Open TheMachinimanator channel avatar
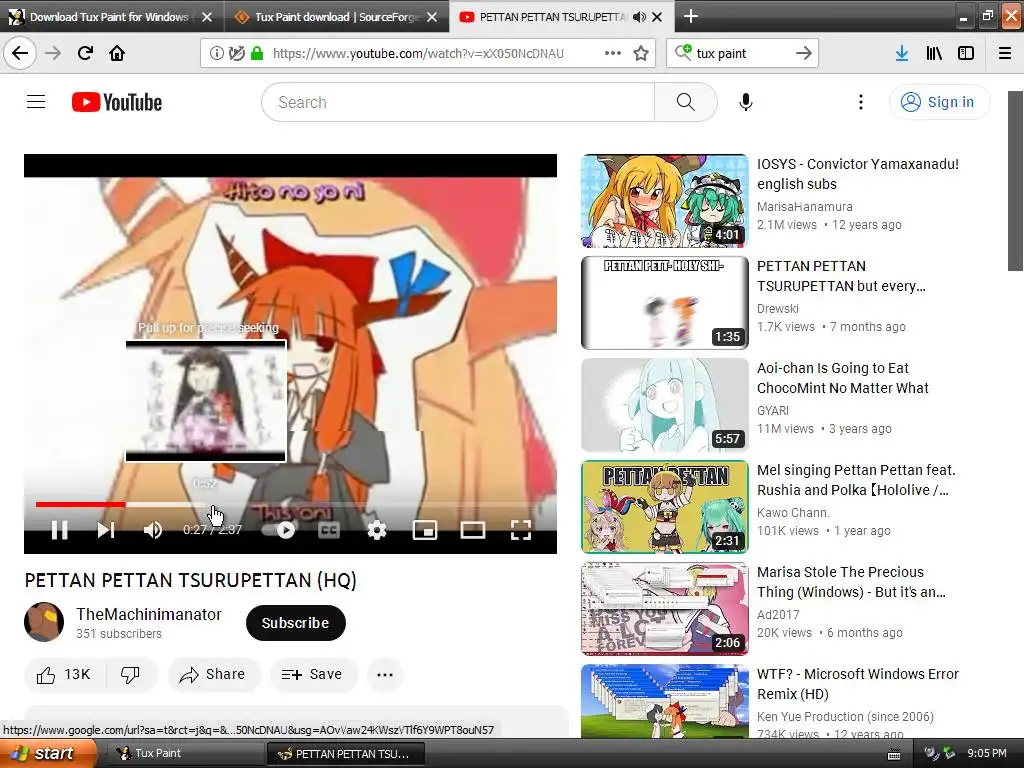Viewport: 1024px width, 768px height. pos(44,622)
